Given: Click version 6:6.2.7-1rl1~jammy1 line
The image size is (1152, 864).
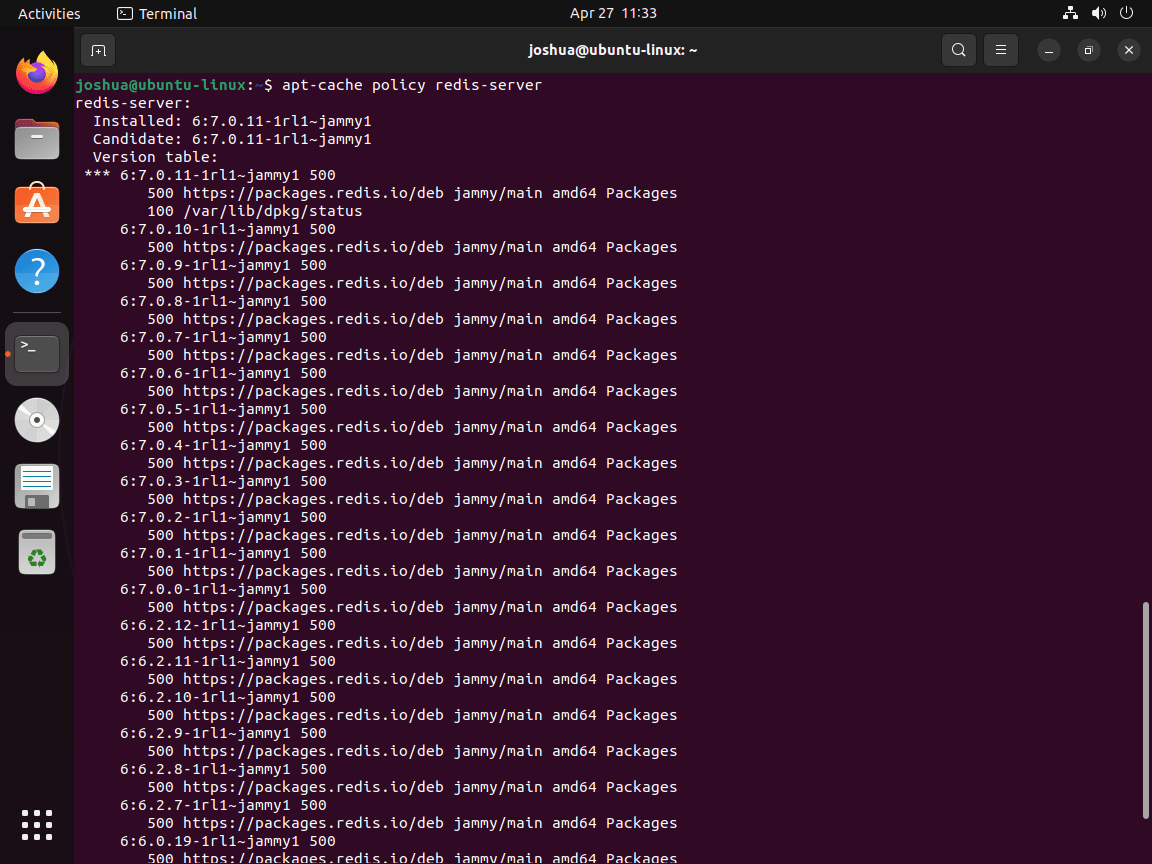Looking at the screenshot, I should click(223, 805).
